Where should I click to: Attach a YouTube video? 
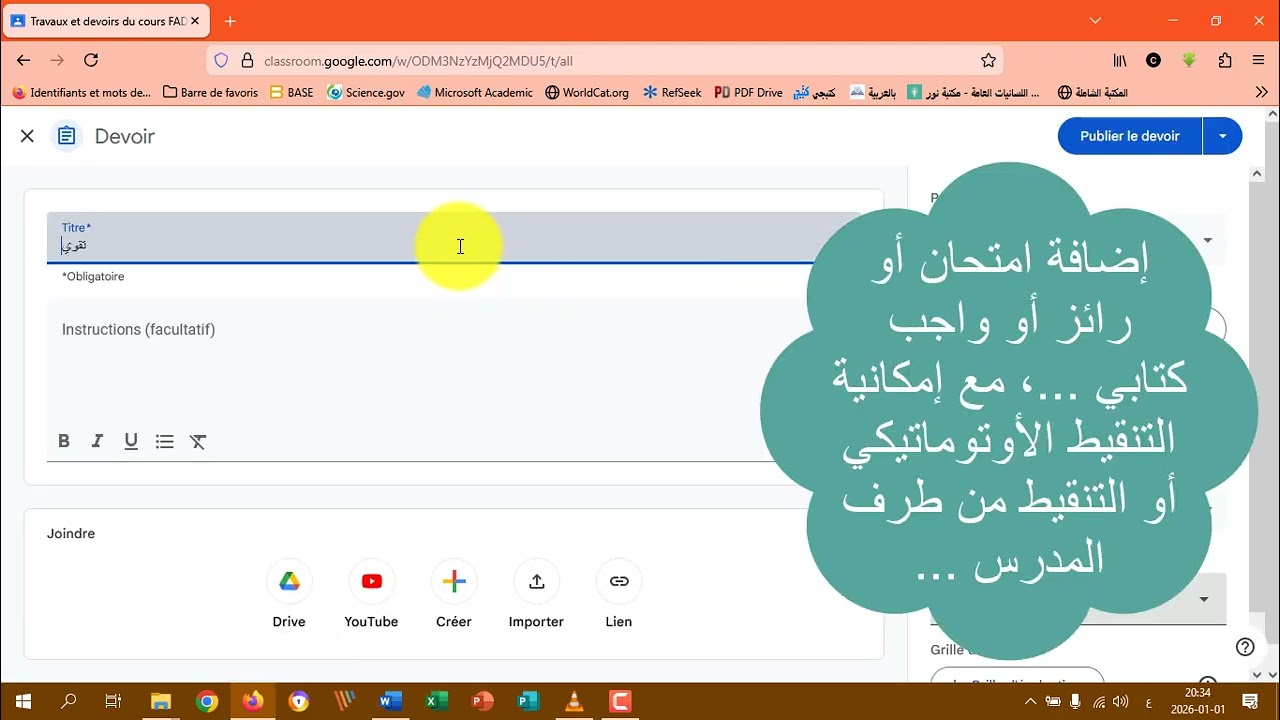tap(372, 581)
